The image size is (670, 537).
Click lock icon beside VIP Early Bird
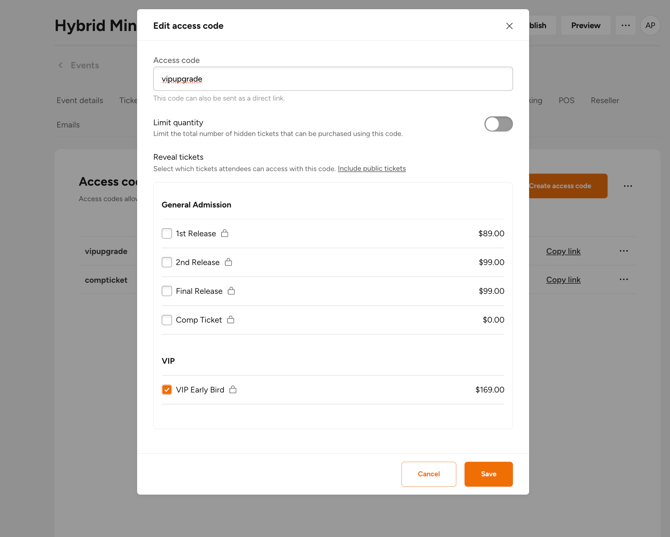(x=232, y=390)
